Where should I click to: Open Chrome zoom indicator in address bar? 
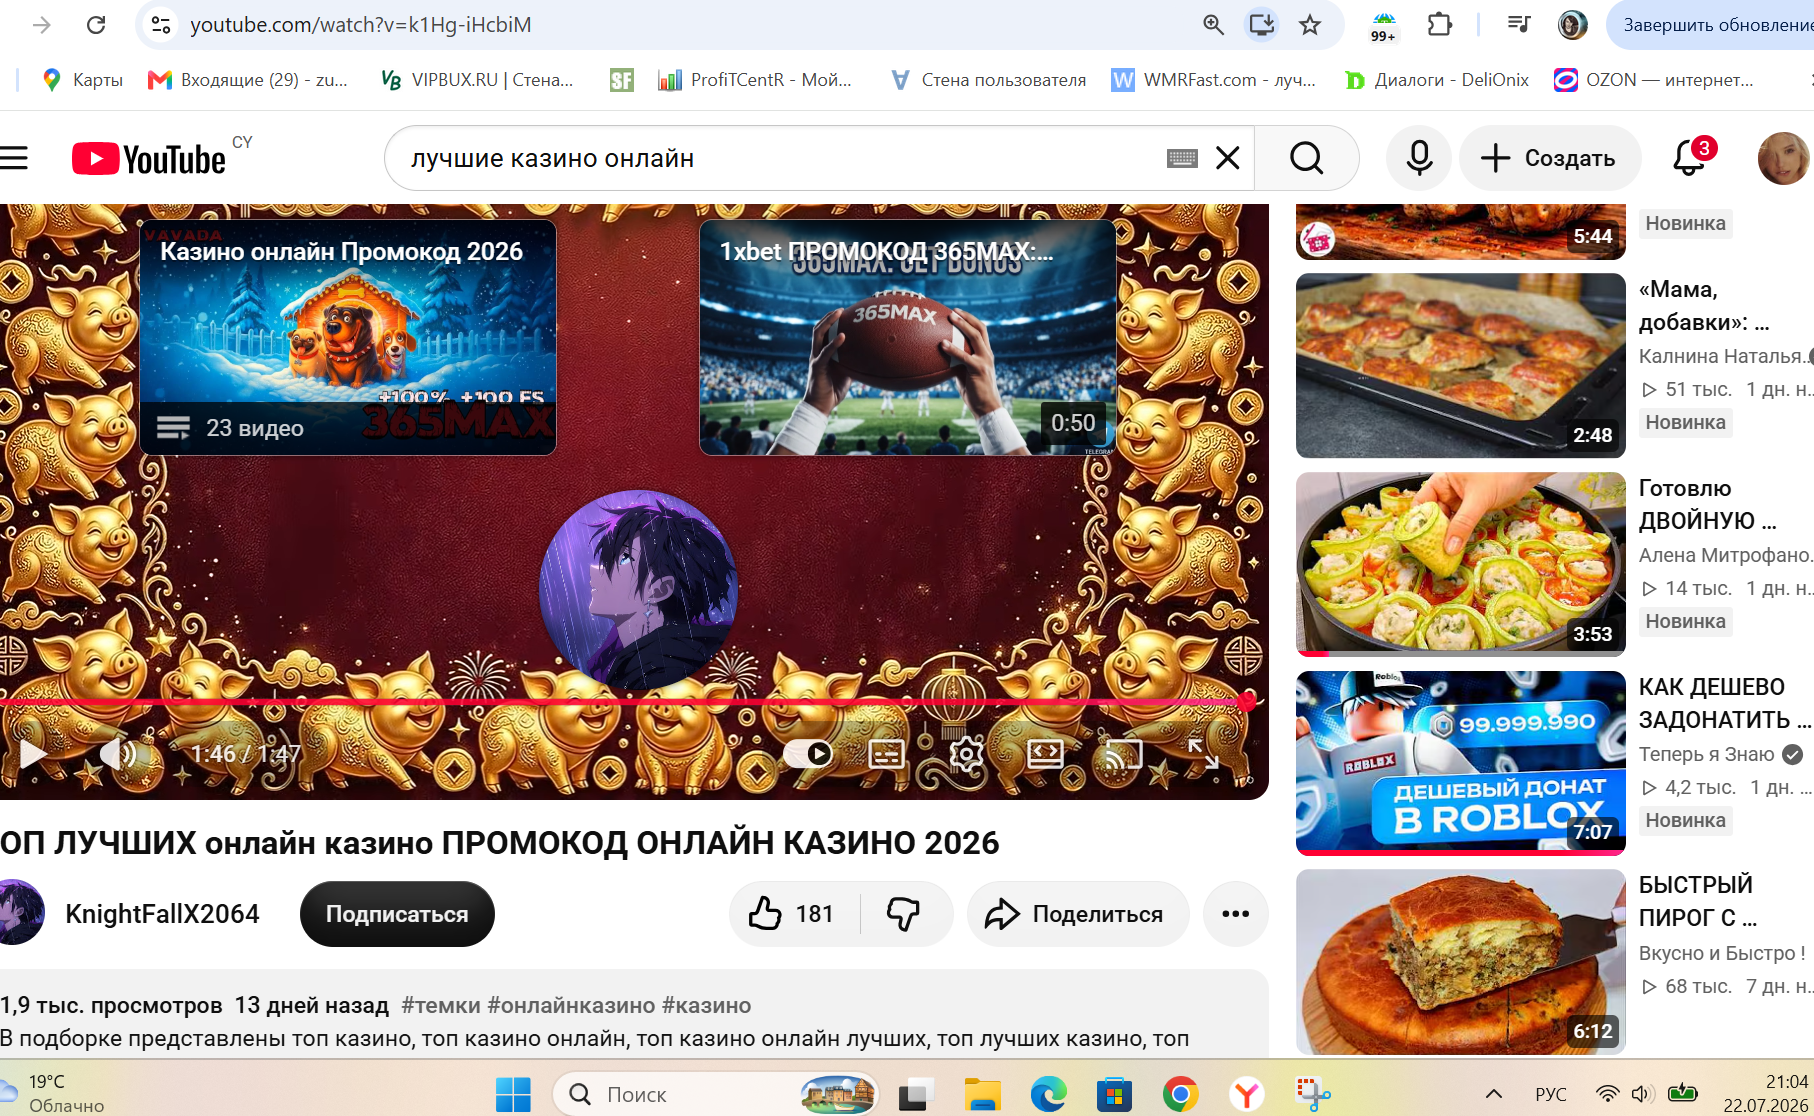(x=1213, y=24)
